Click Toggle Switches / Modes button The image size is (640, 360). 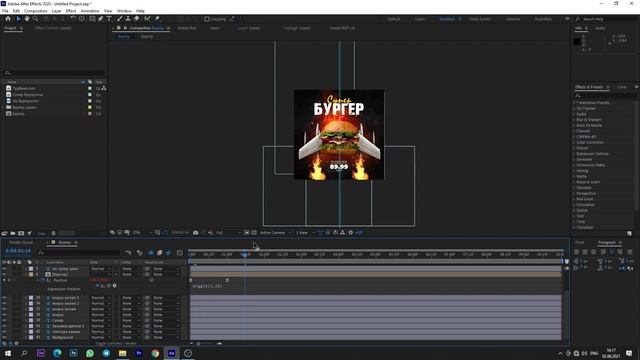(116, 344)
